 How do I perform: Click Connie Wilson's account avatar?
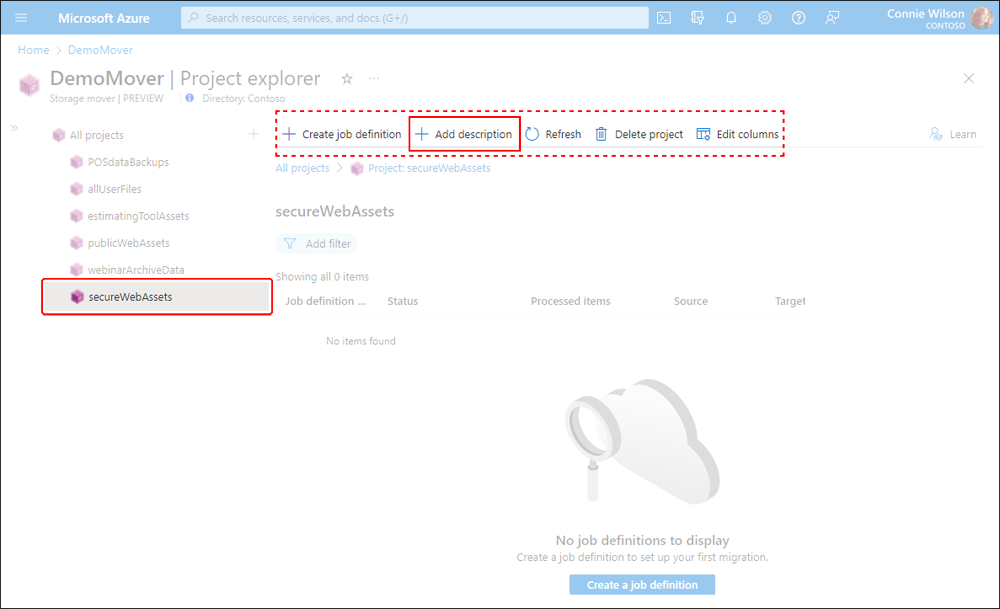pos(982,18)
